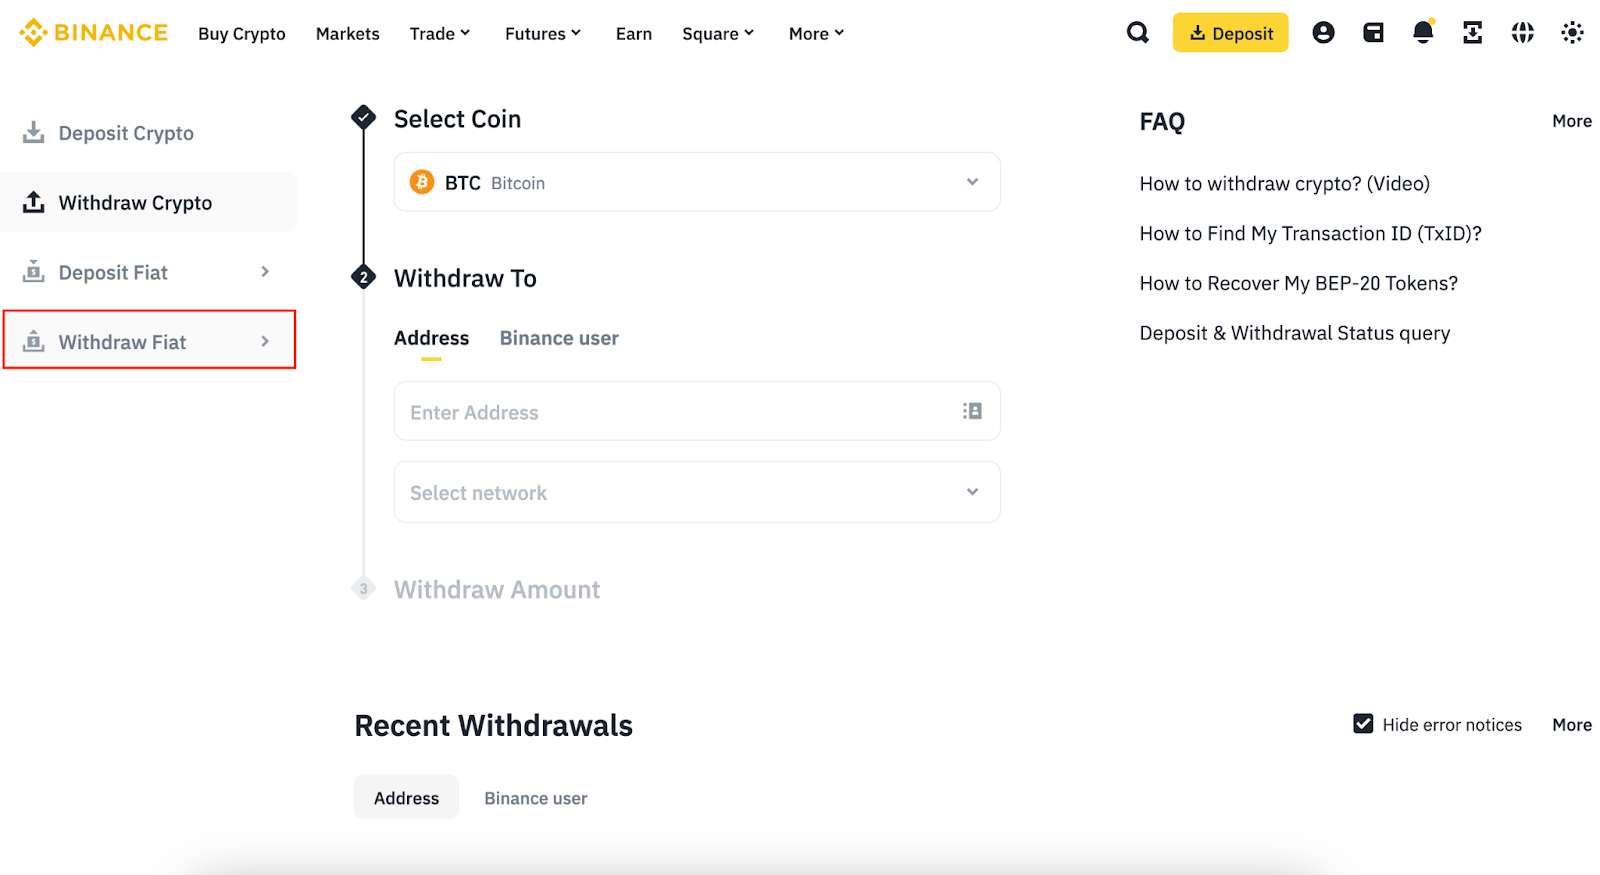This screenshot has width=1600, height=875.
Task: Click the Deposit Crypto sidebar icon
Action: click(34, 132)
